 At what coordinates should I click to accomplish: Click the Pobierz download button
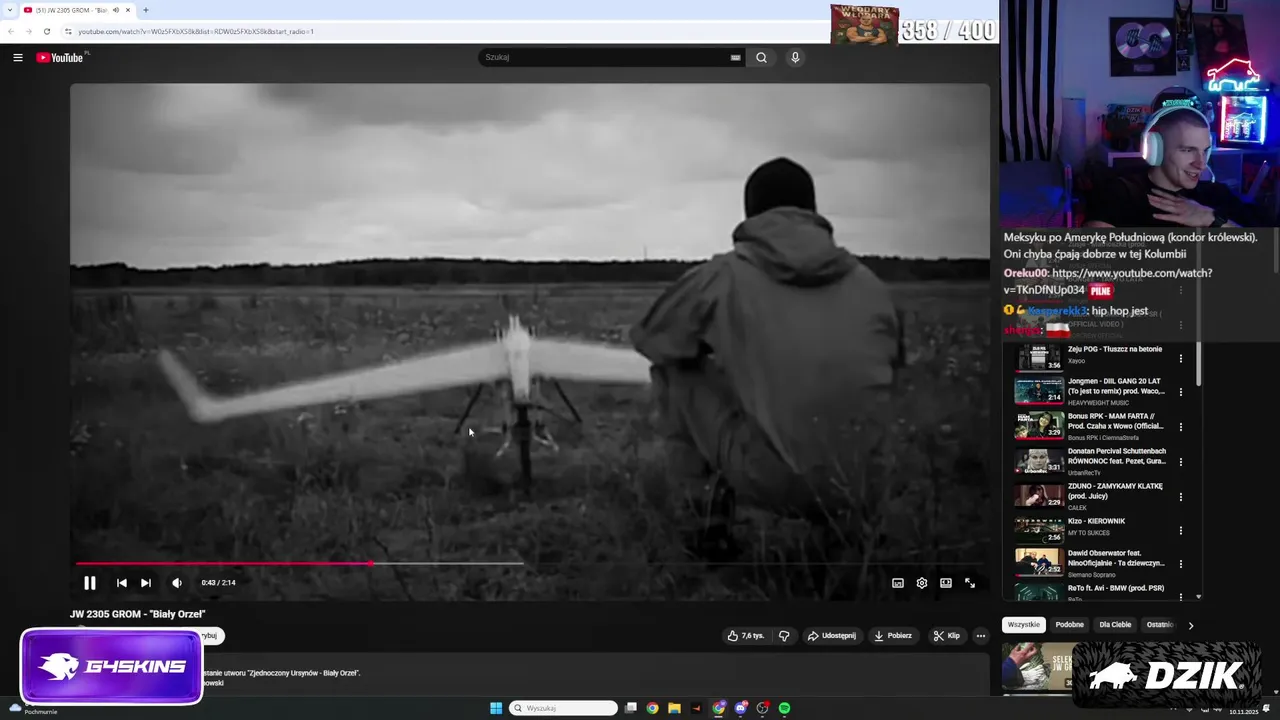(x=893, y=636)
